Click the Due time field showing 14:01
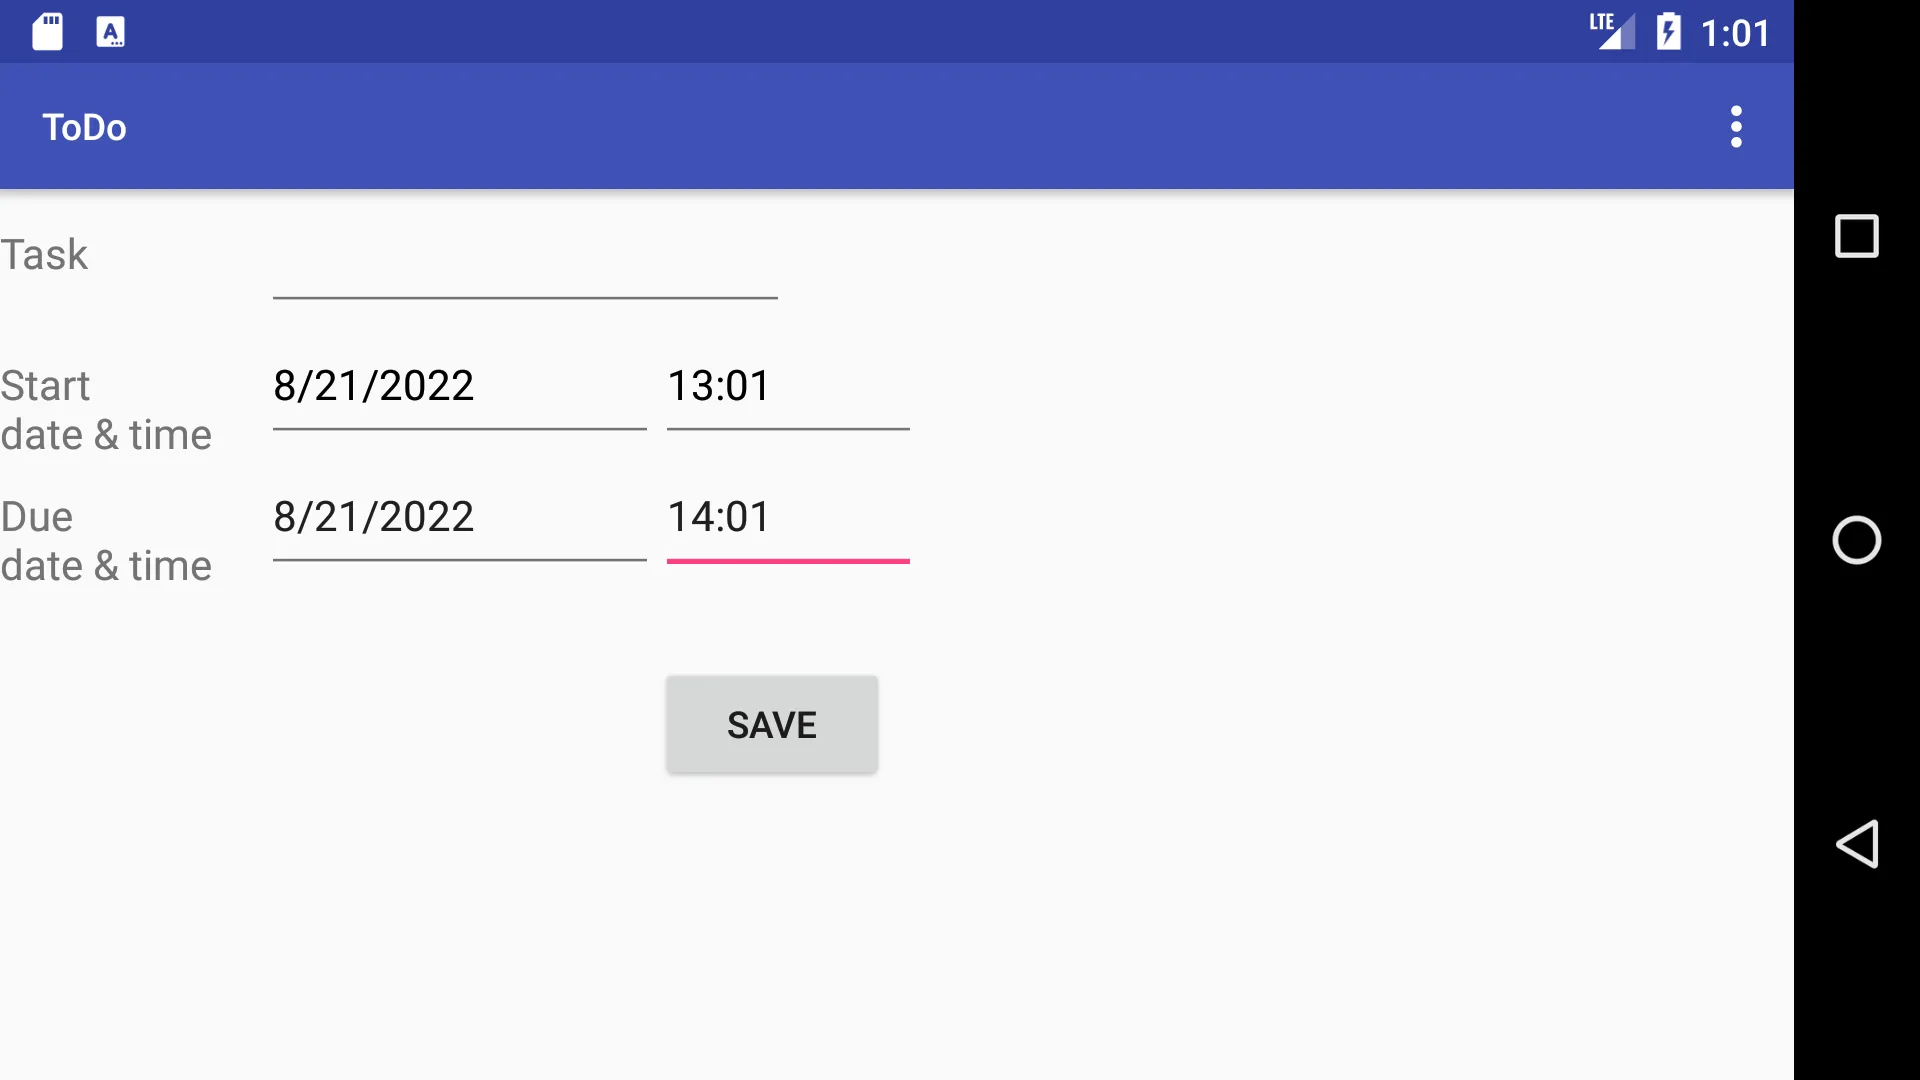 (x=787, y=517)
